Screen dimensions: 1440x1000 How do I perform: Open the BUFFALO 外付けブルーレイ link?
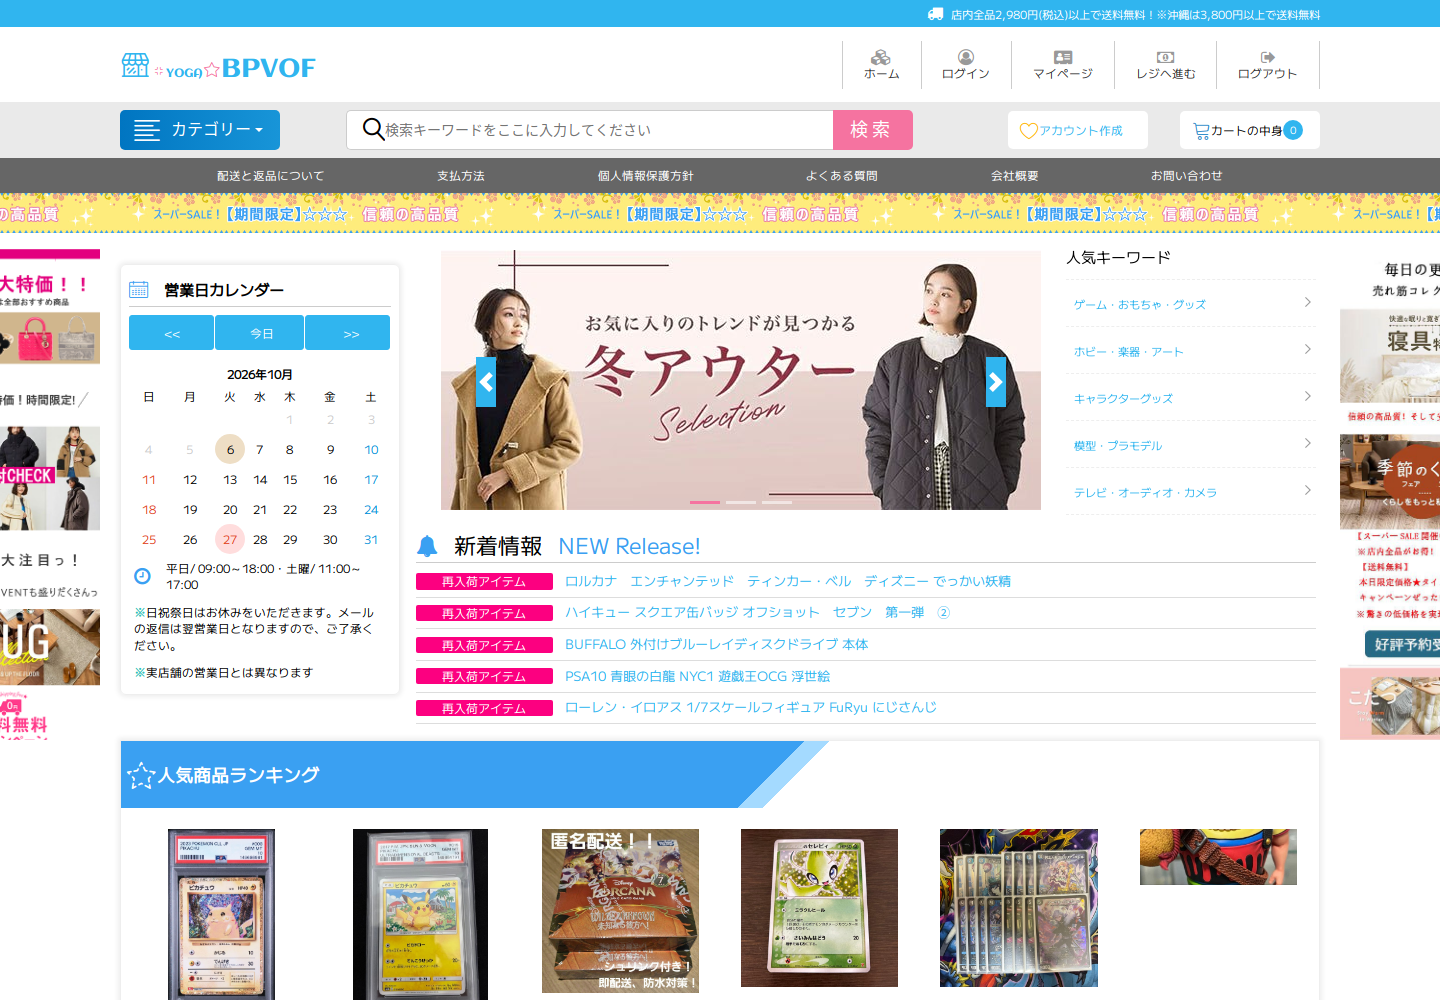(x=716, y=645)
